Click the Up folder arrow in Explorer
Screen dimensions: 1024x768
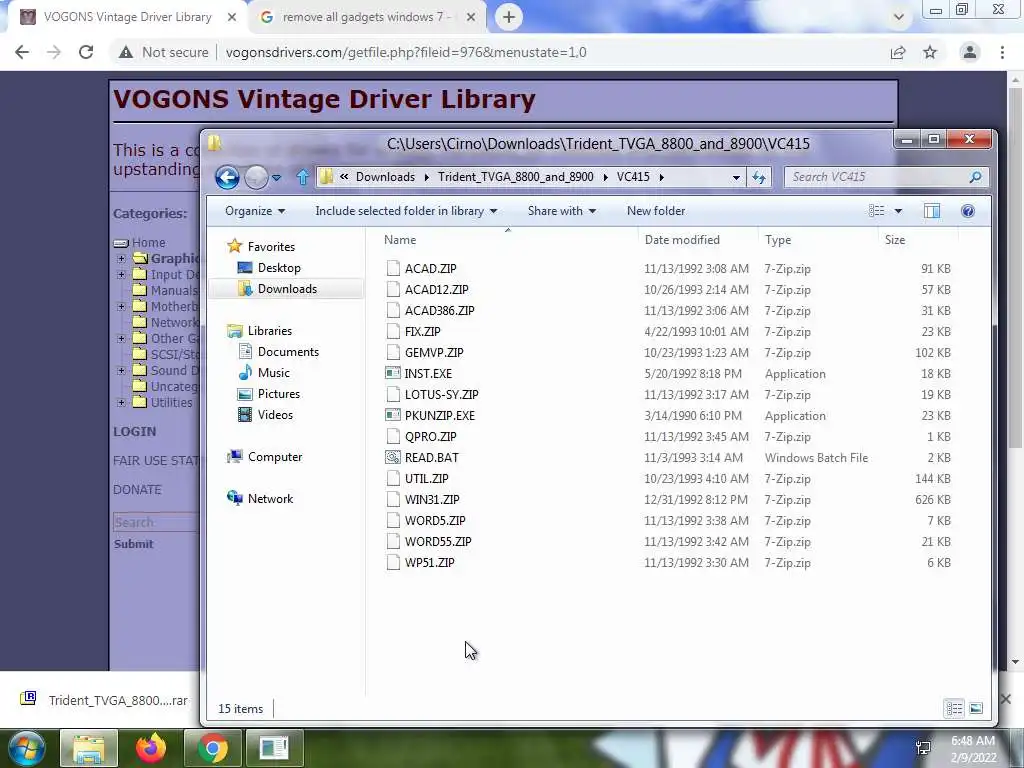[302, 177]
